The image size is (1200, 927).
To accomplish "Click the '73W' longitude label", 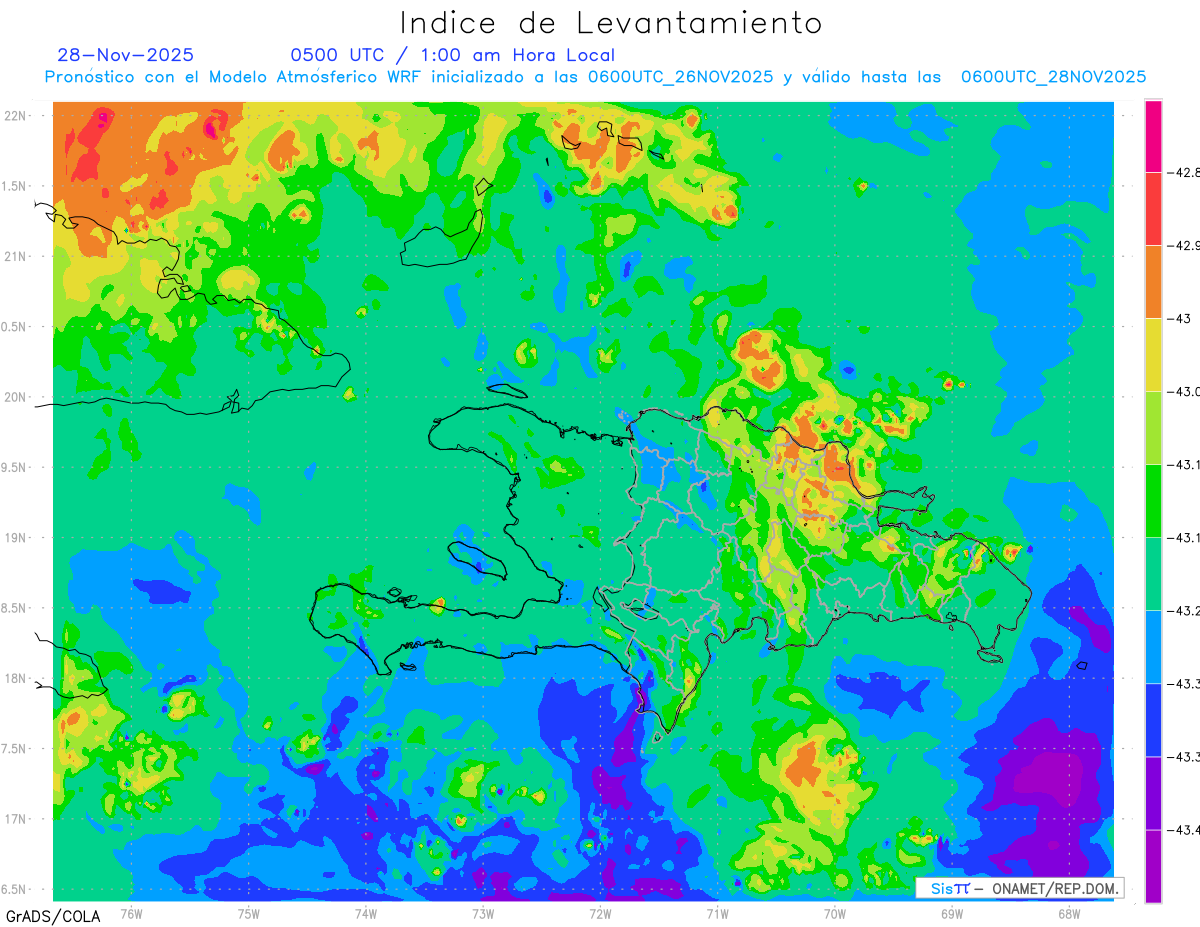I will [483, 913].
